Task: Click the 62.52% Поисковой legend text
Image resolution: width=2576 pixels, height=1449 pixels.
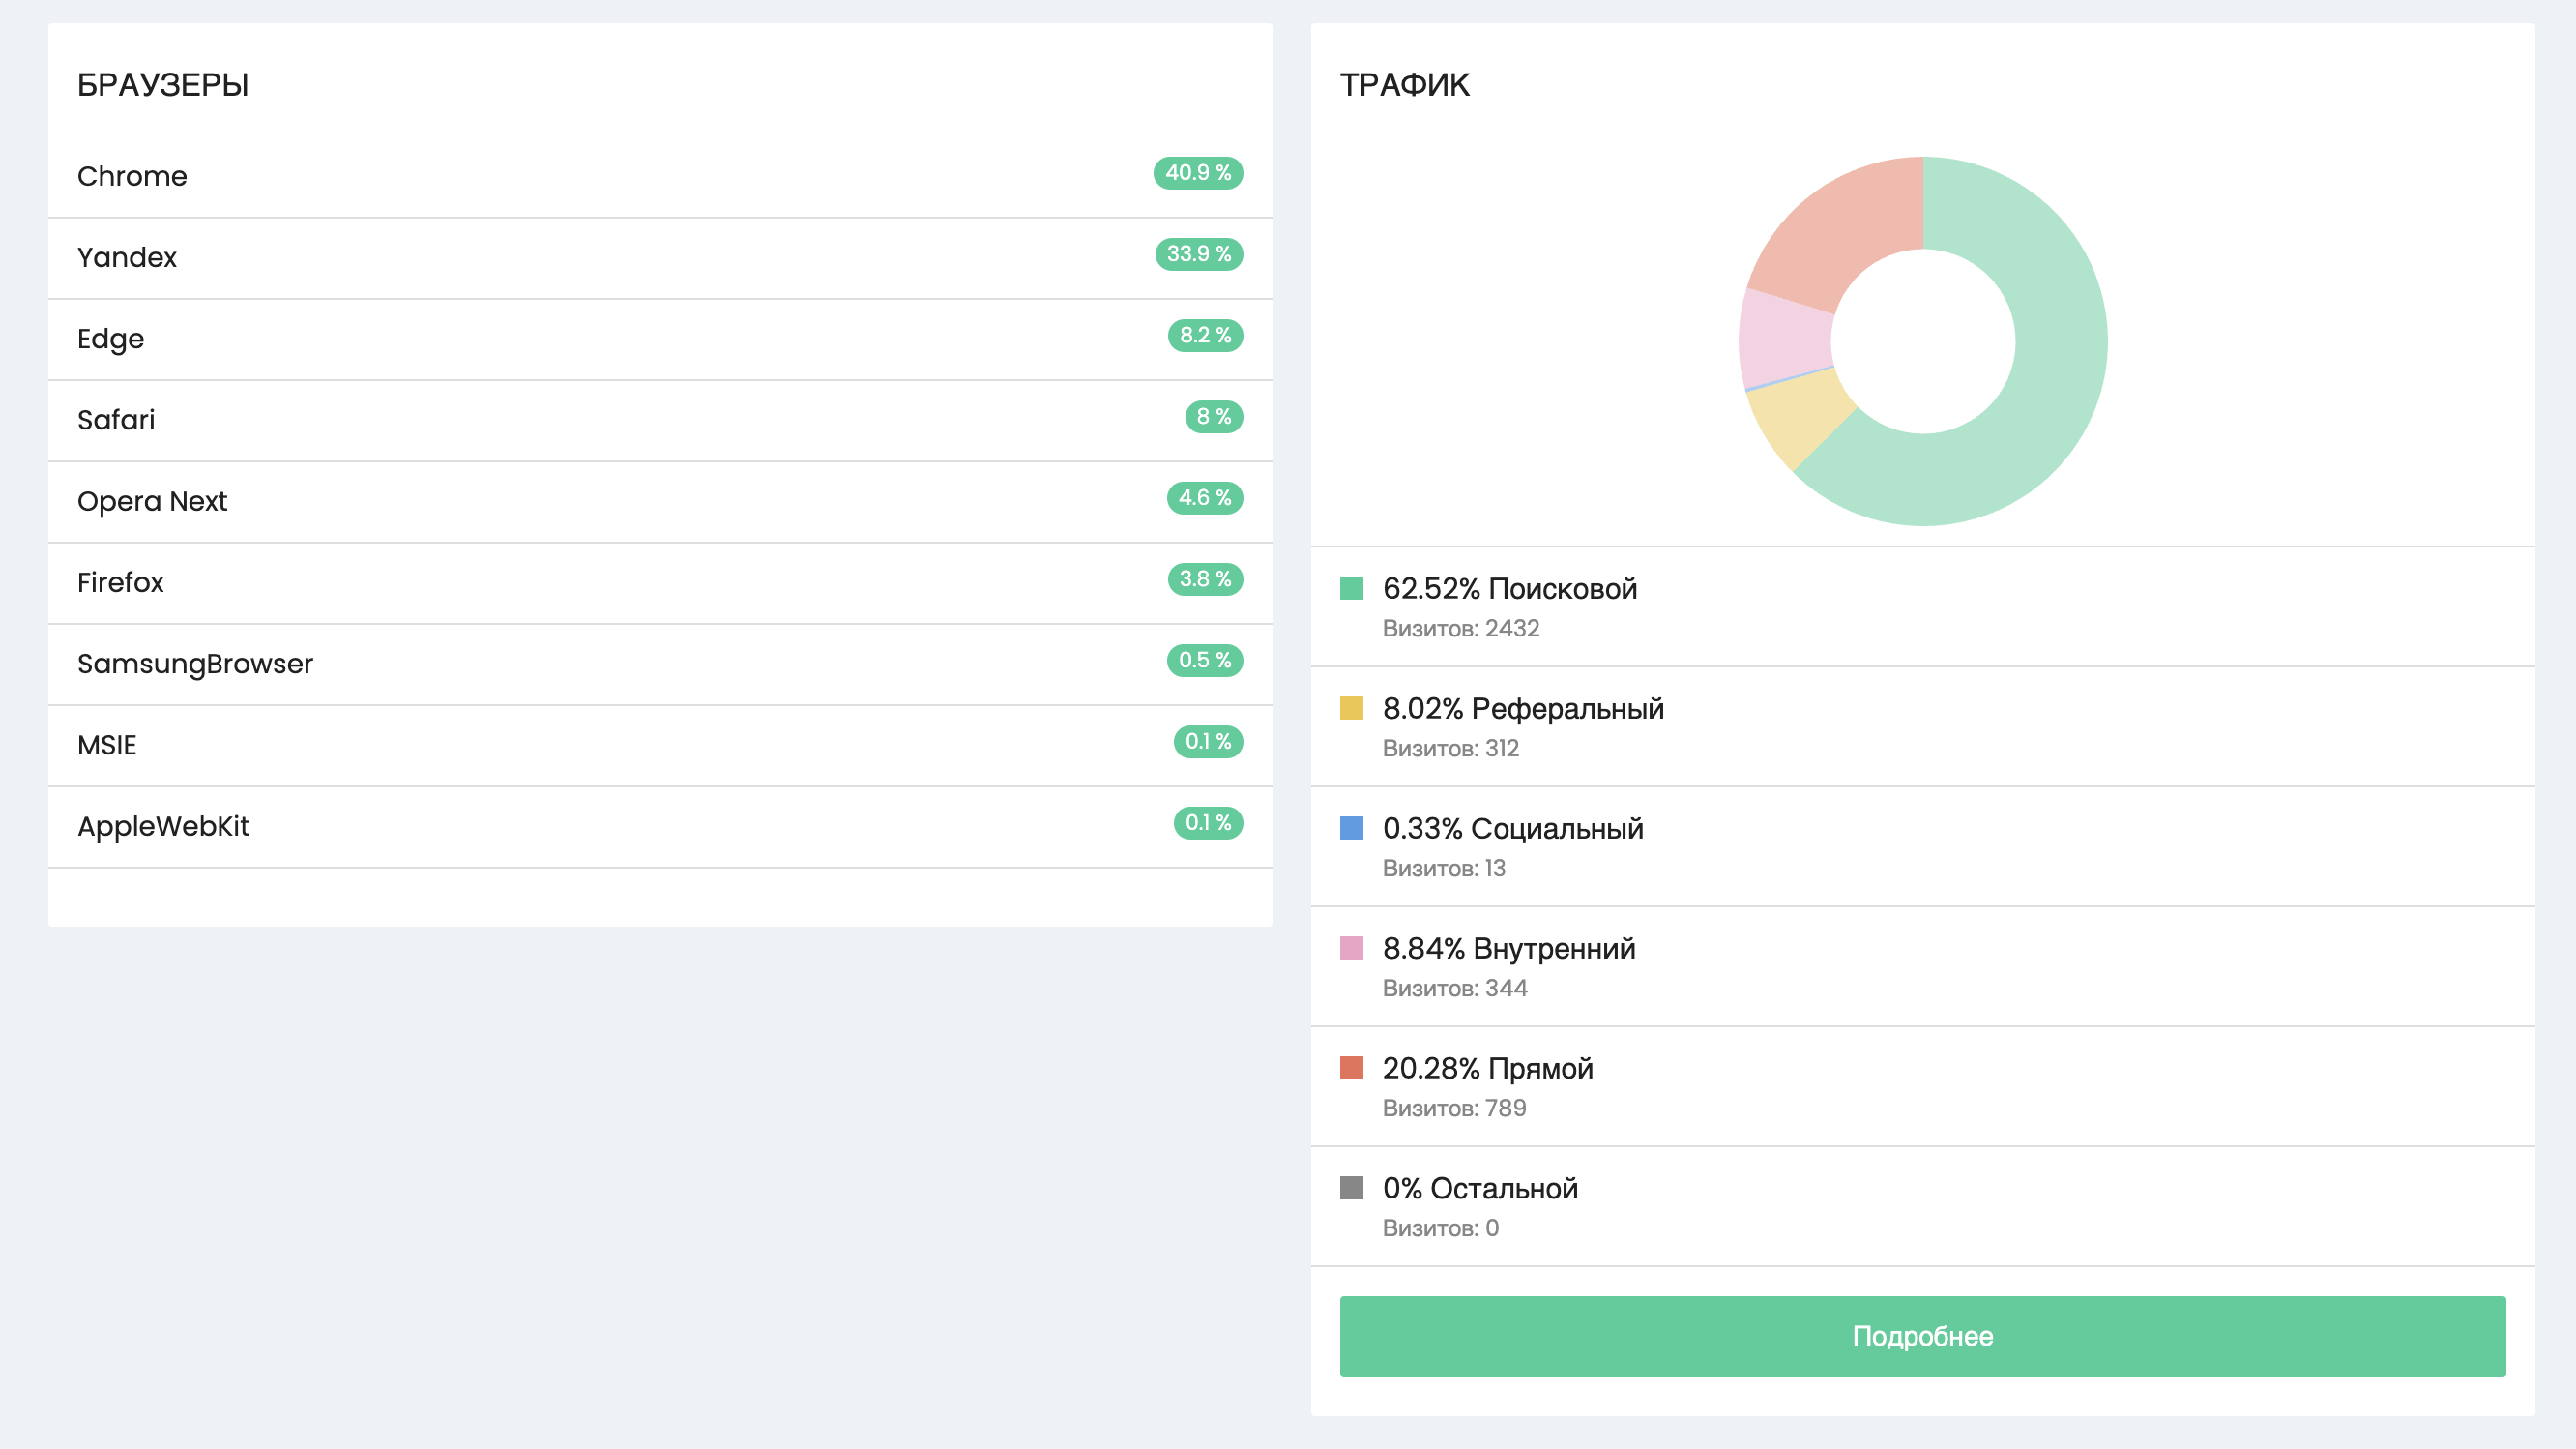Action: pyautogui.click(x=1510, y=589)
